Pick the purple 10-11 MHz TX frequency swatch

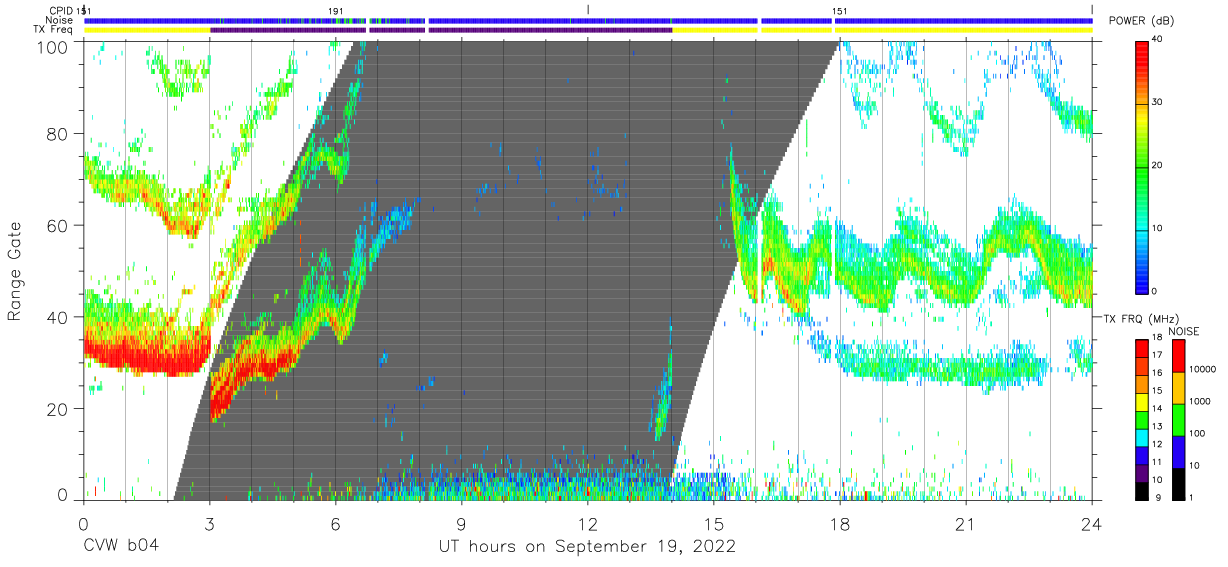click(x=1142, y=472)
